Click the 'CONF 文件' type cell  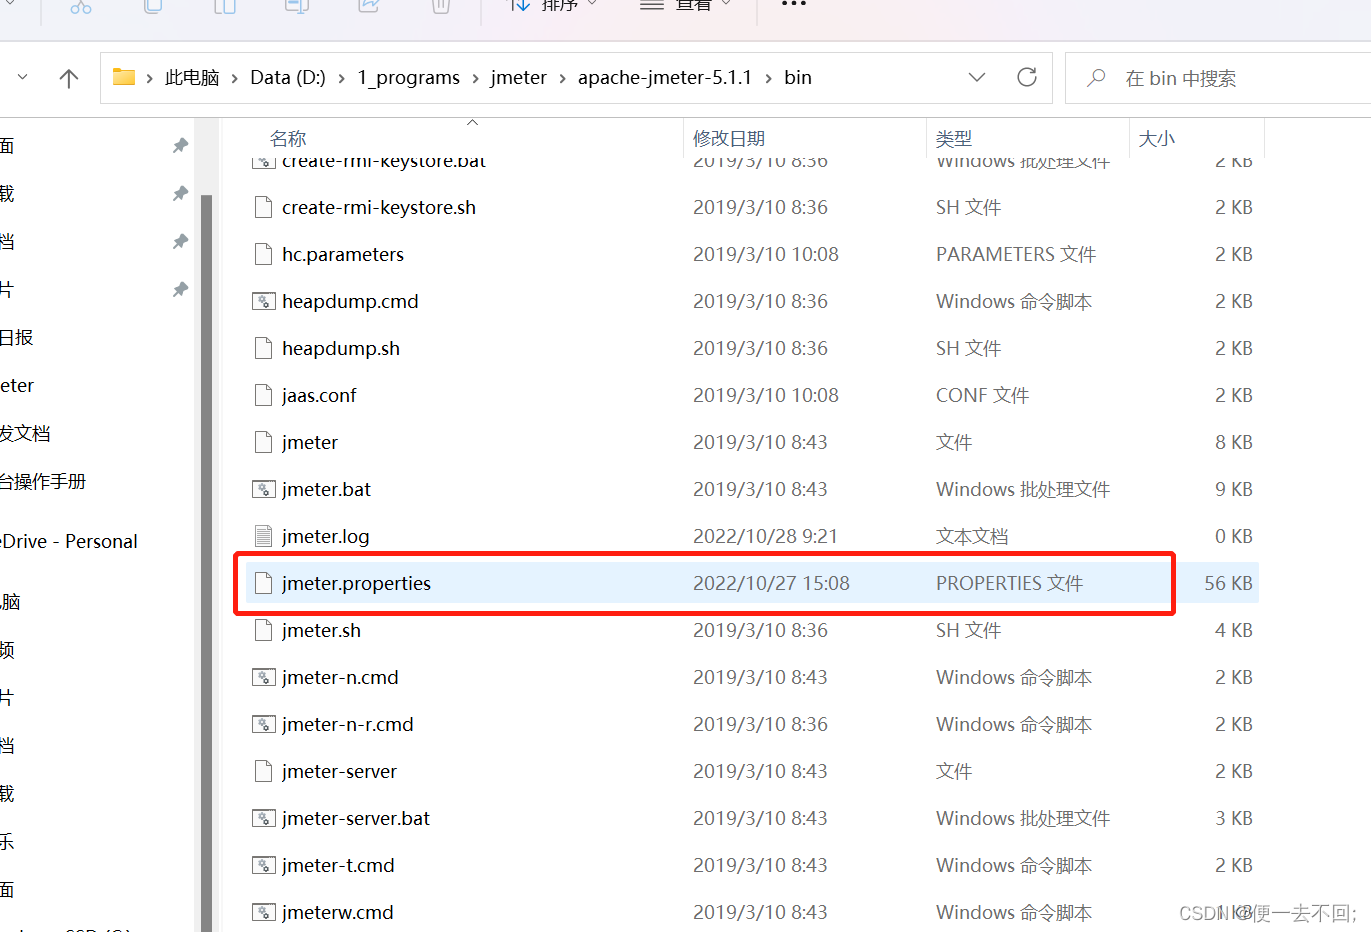pos(982,395)
